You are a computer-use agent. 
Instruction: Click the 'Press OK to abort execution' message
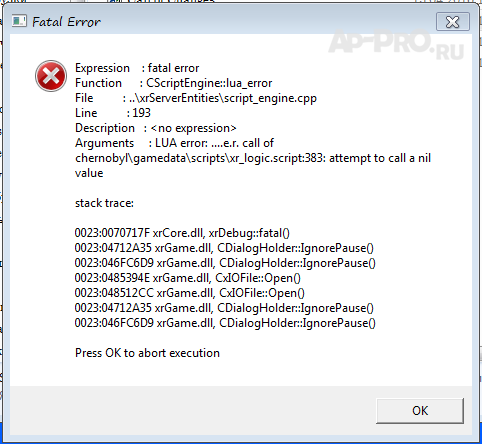(147, 353)
